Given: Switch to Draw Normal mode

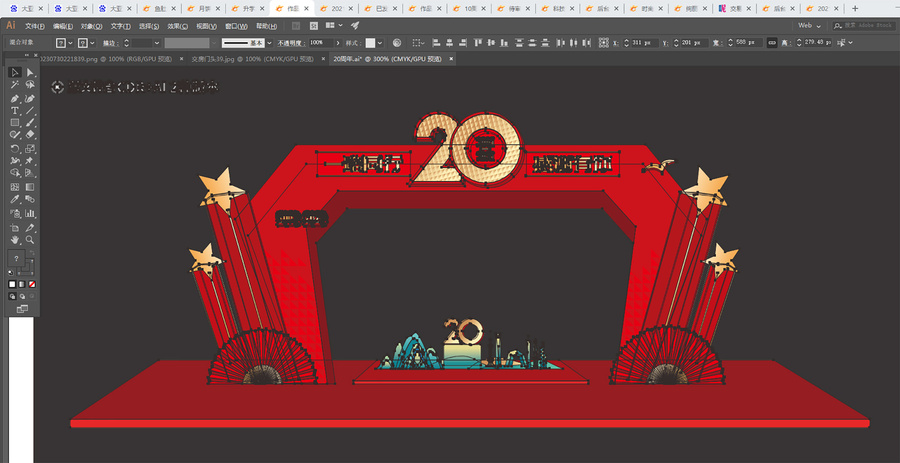Looking at the screenshot, I should 13,296.
